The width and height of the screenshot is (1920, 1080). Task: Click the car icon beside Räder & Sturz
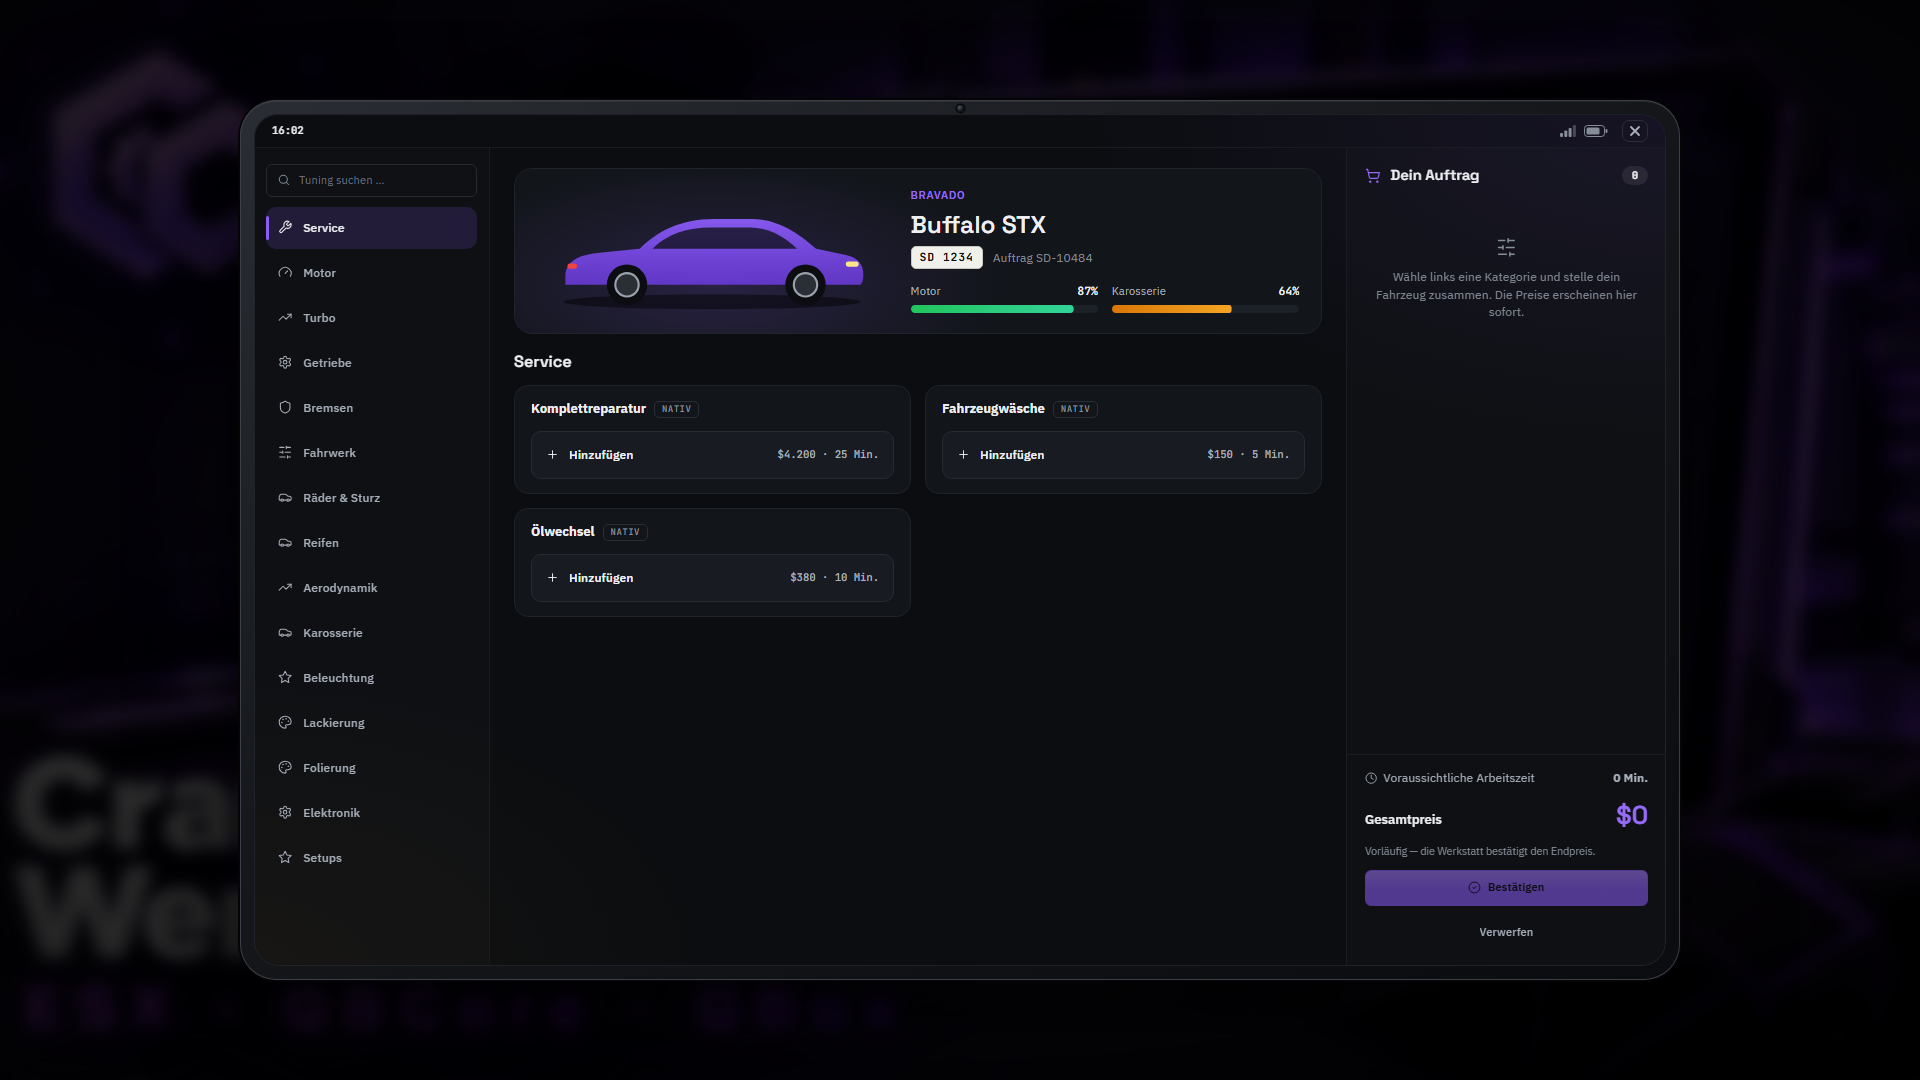285,498
